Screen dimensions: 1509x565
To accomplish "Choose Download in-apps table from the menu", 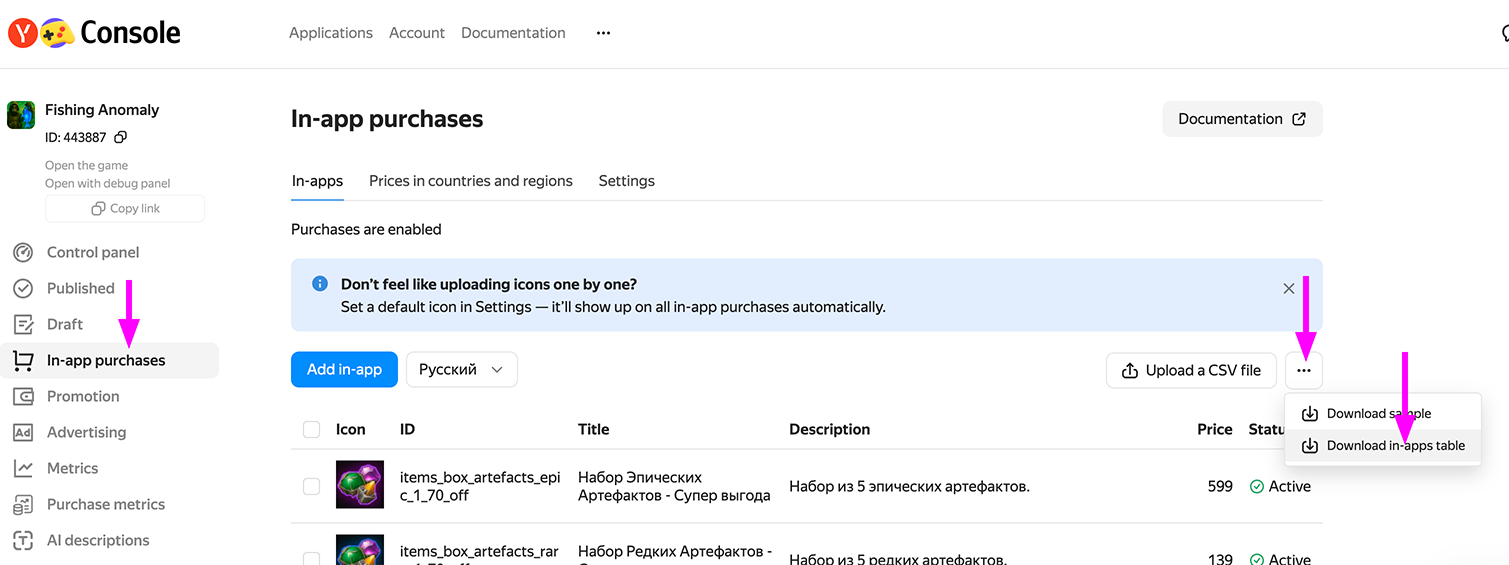I will (1394, 446).
